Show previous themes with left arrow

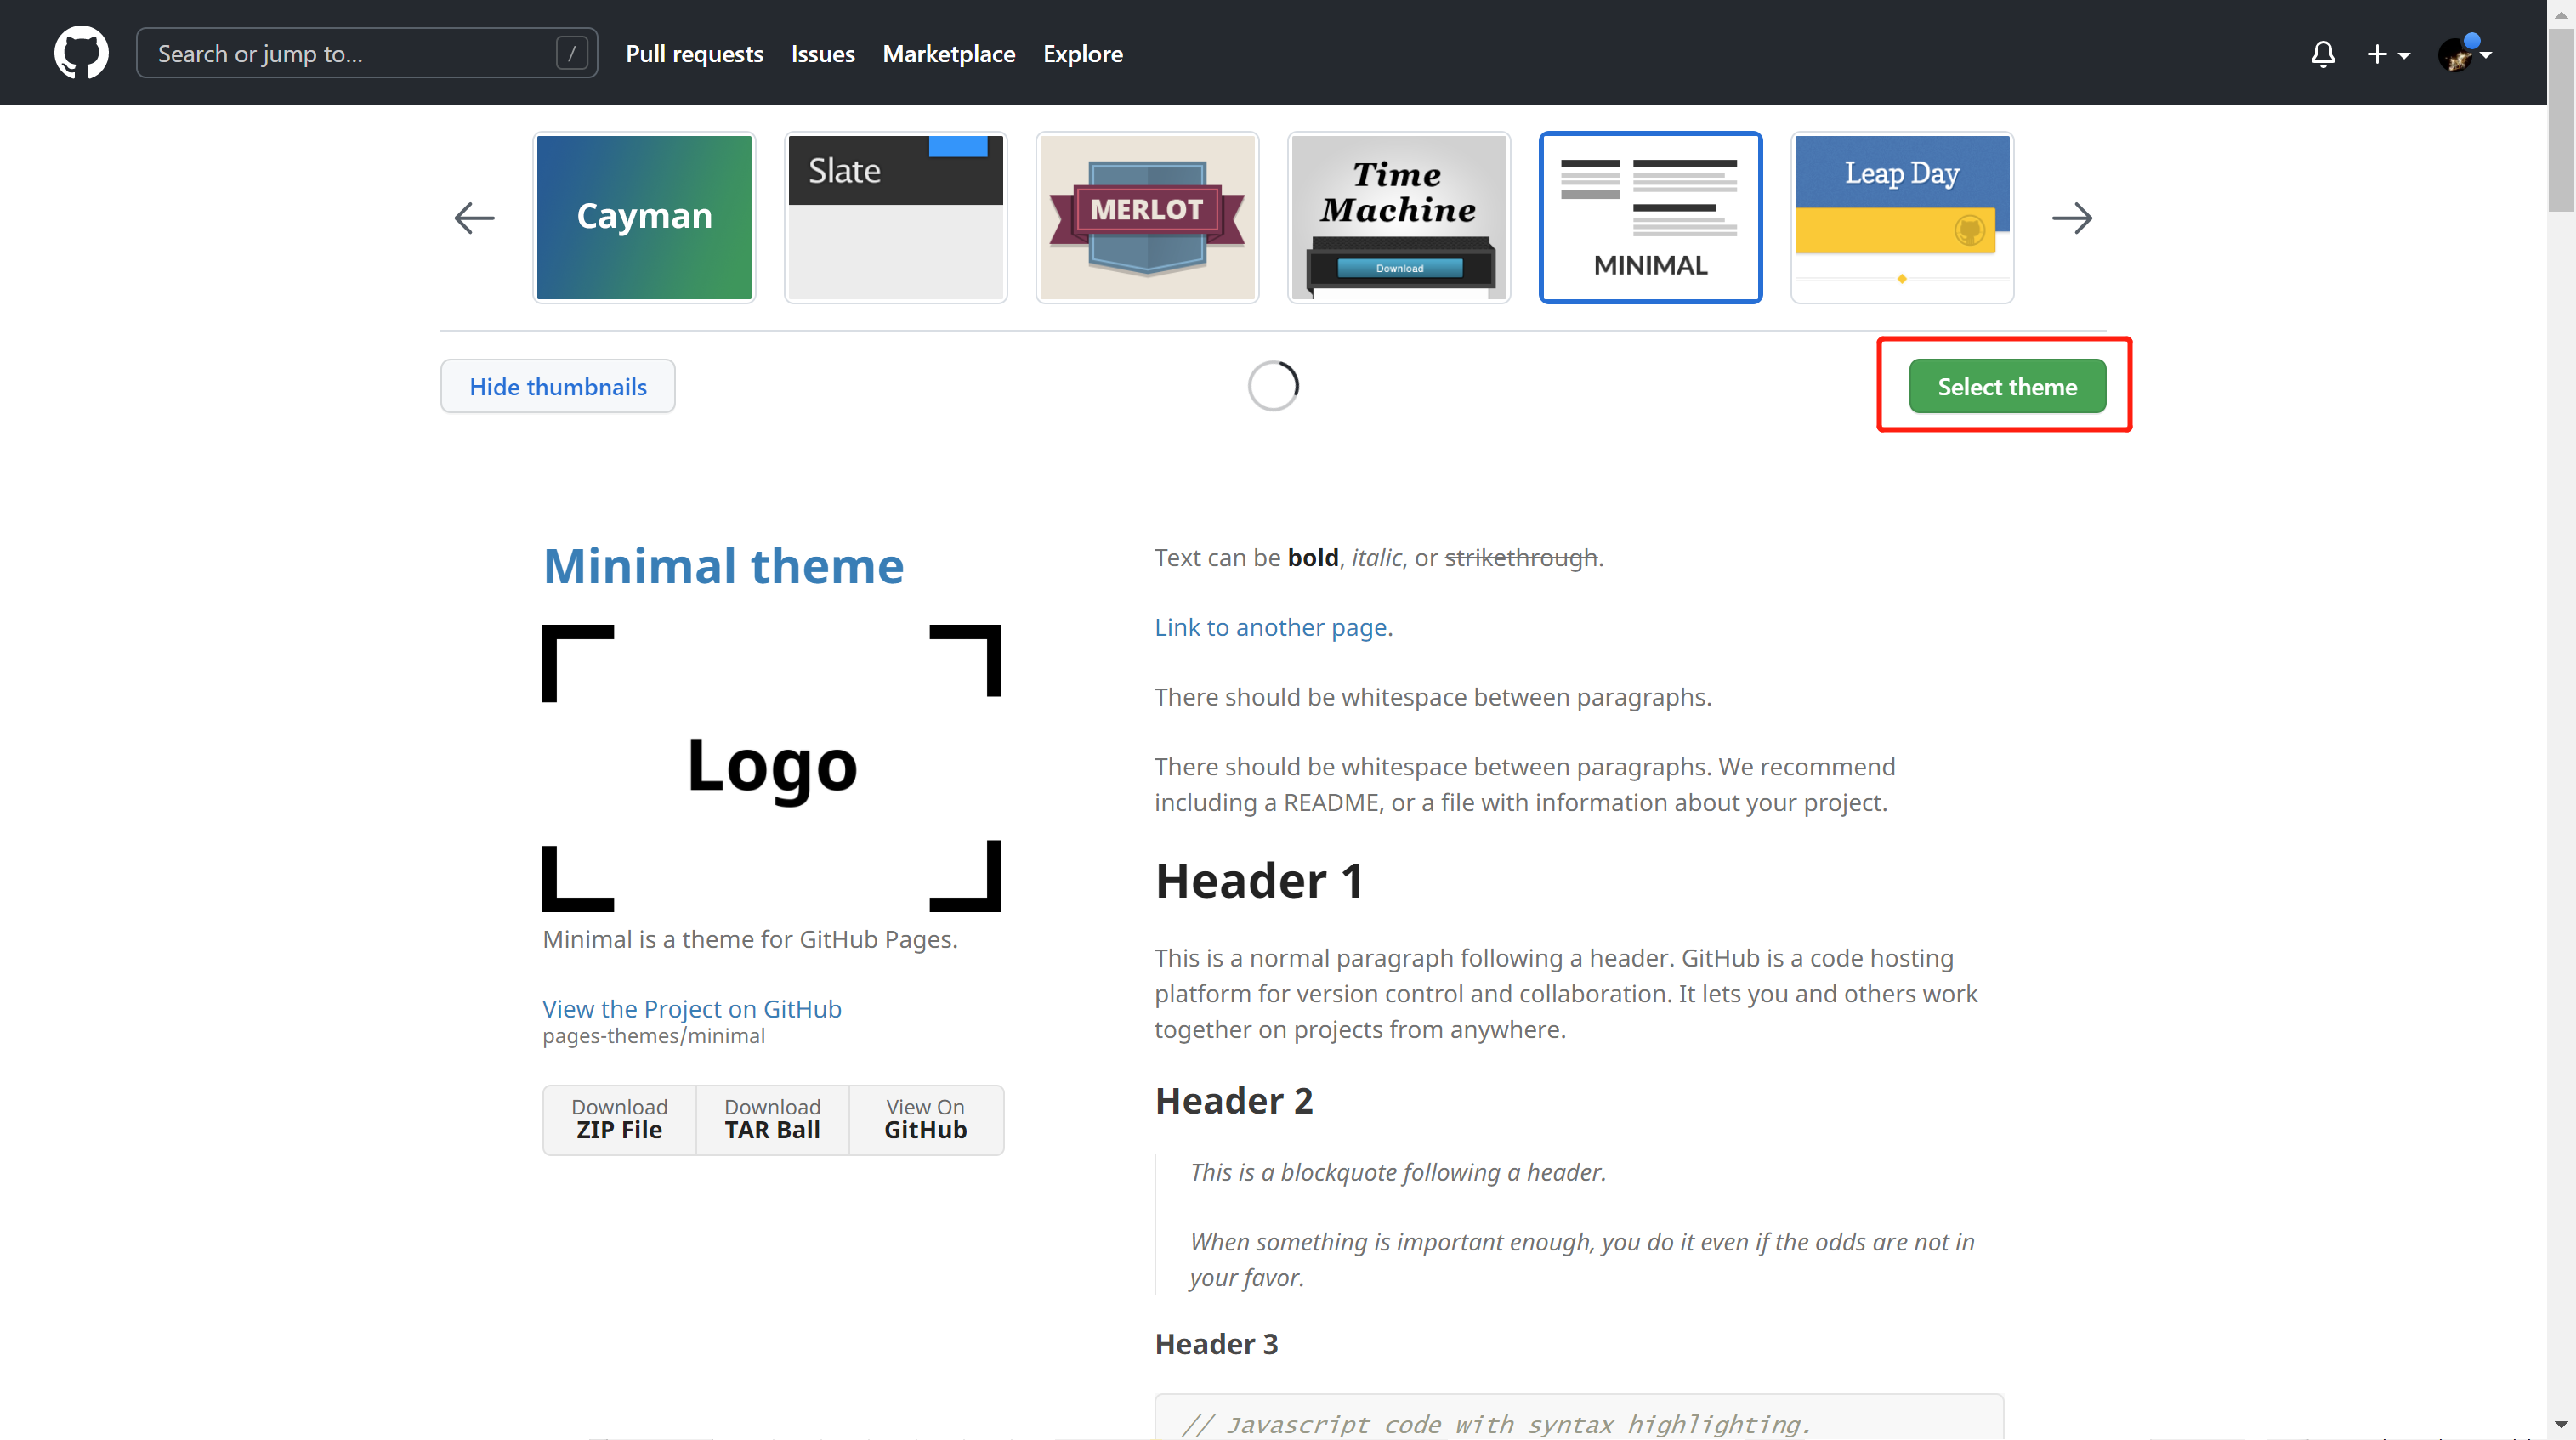(474, 218)
